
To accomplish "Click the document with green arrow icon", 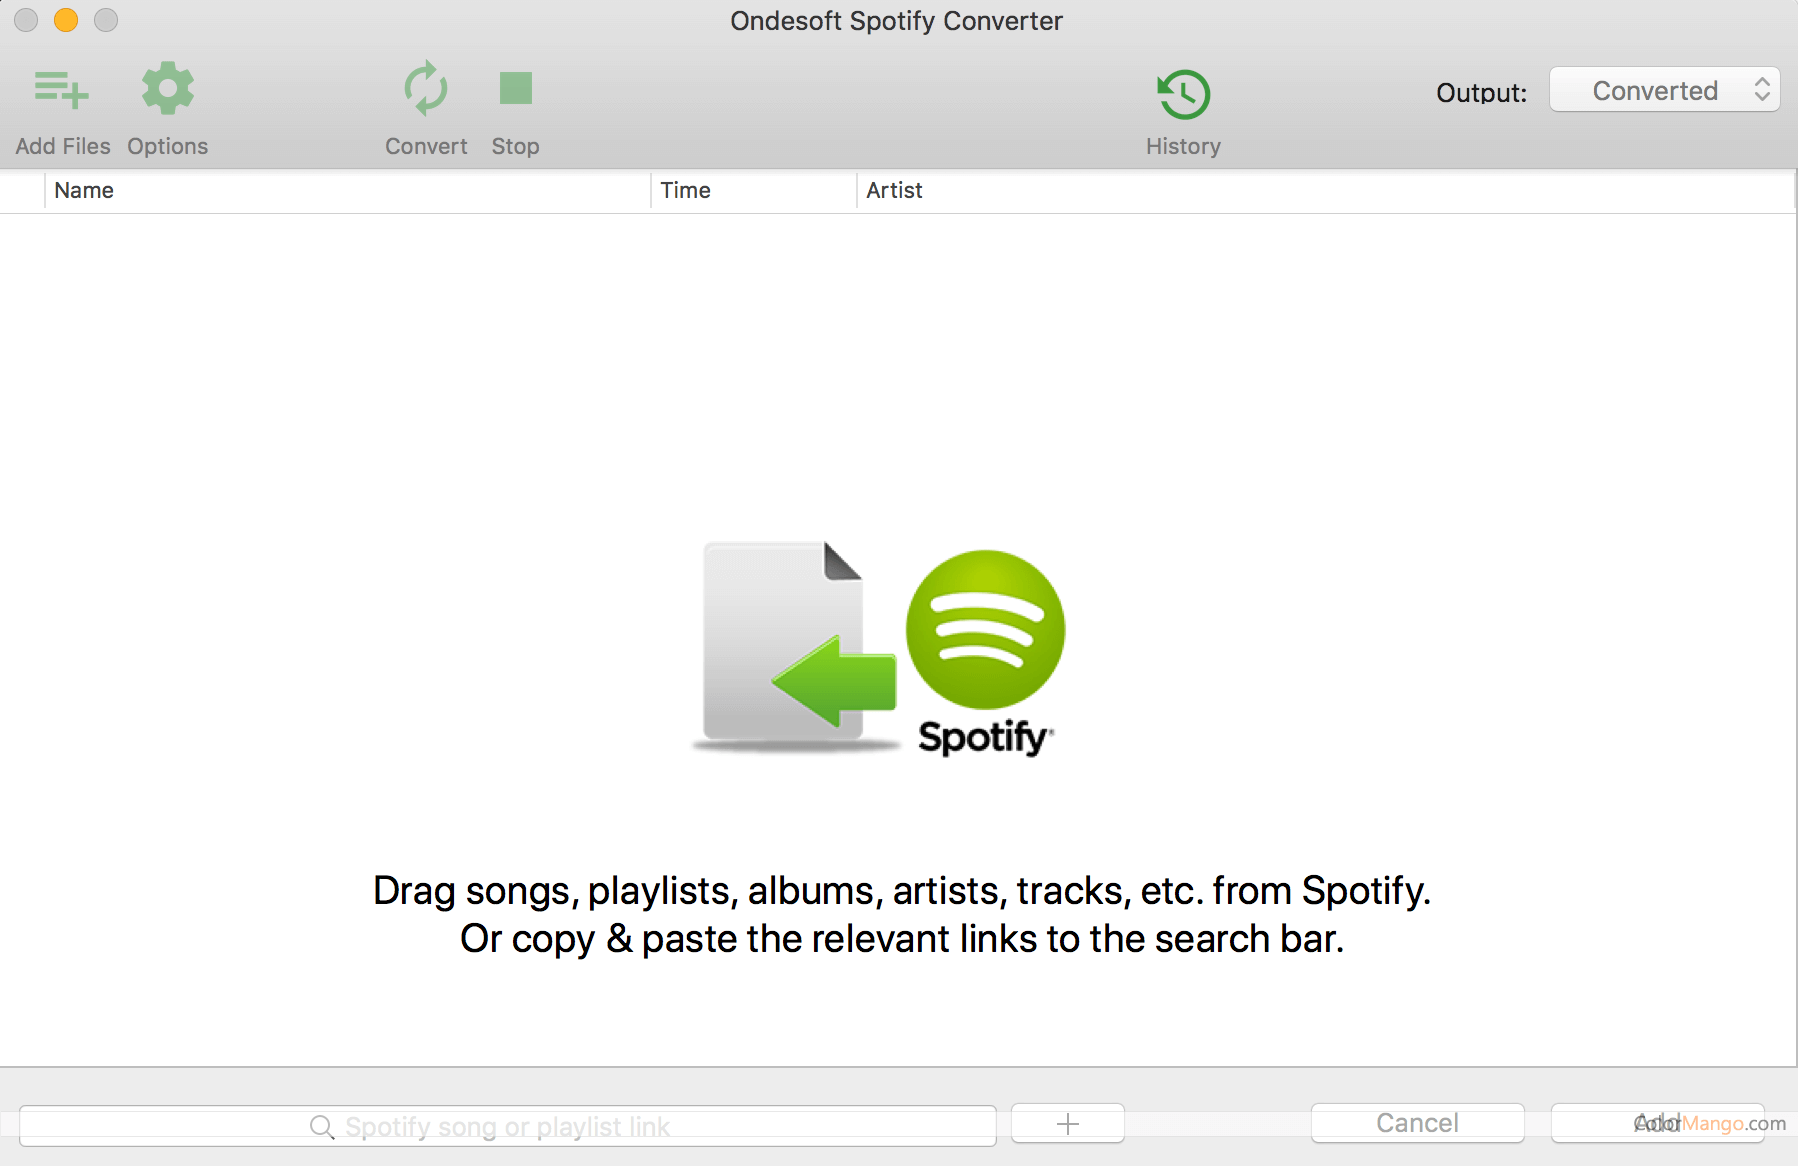I will (x=790, y=645).
